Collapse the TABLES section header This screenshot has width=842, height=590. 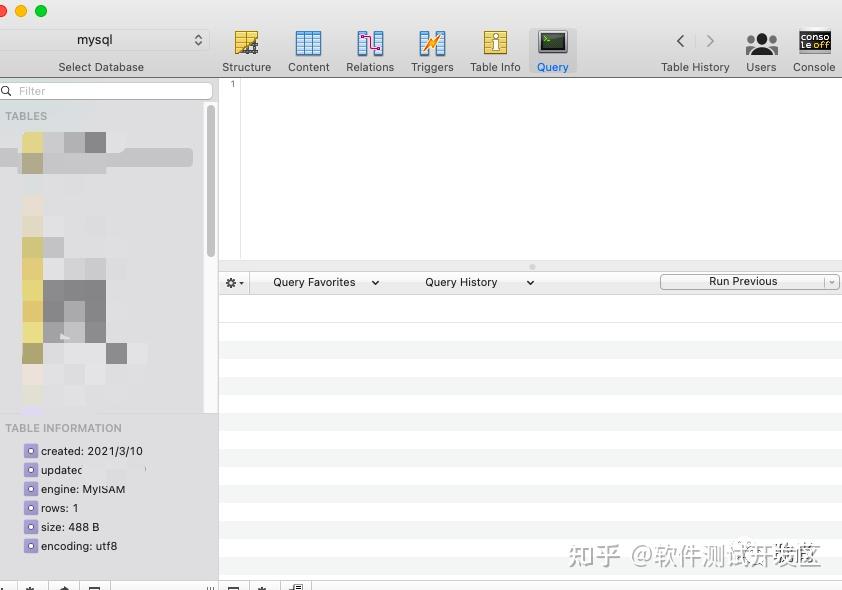click(26, 116)
